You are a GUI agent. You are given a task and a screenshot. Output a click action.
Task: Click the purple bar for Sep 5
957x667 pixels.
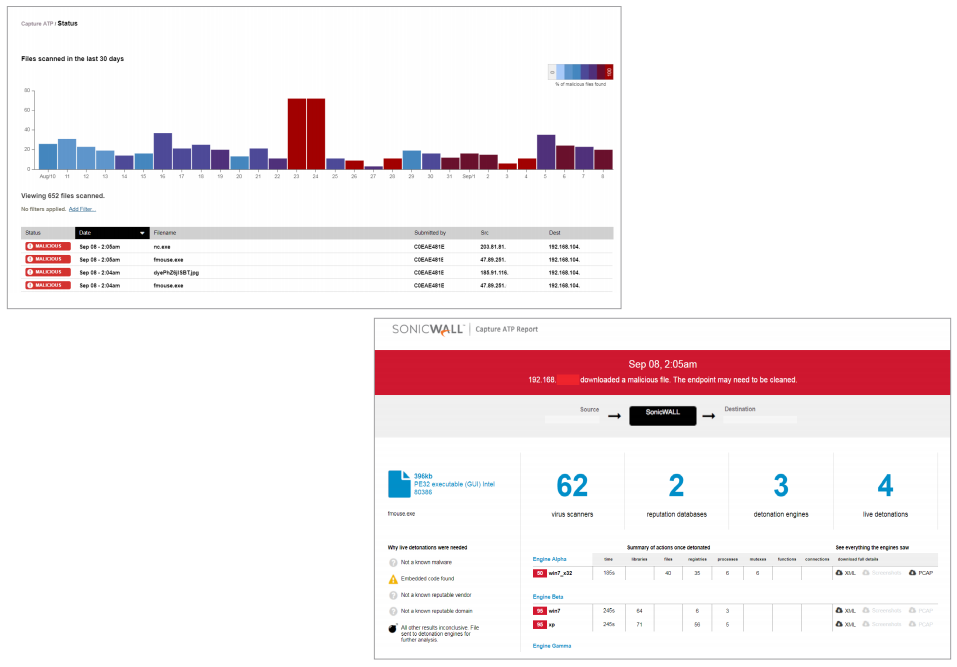coord(546,152)
